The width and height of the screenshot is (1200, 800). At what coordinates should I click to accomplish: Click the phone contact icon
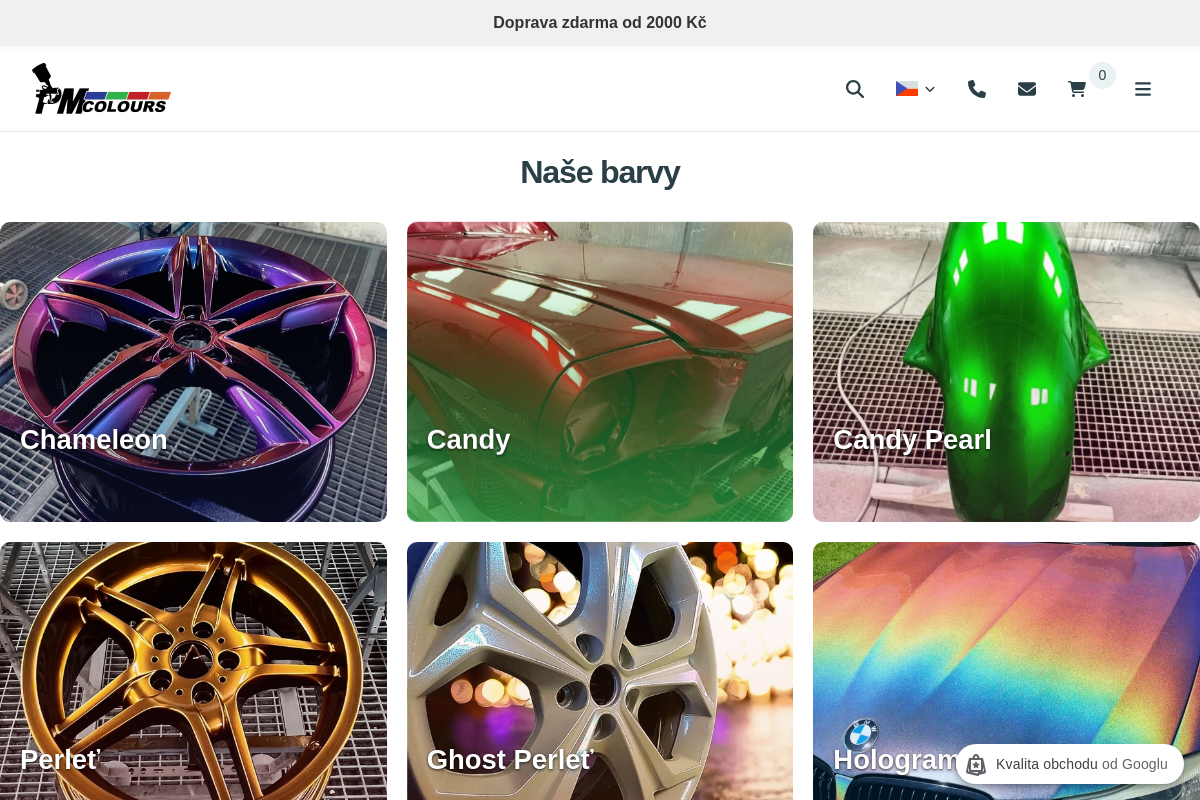(x=977, y=89)
